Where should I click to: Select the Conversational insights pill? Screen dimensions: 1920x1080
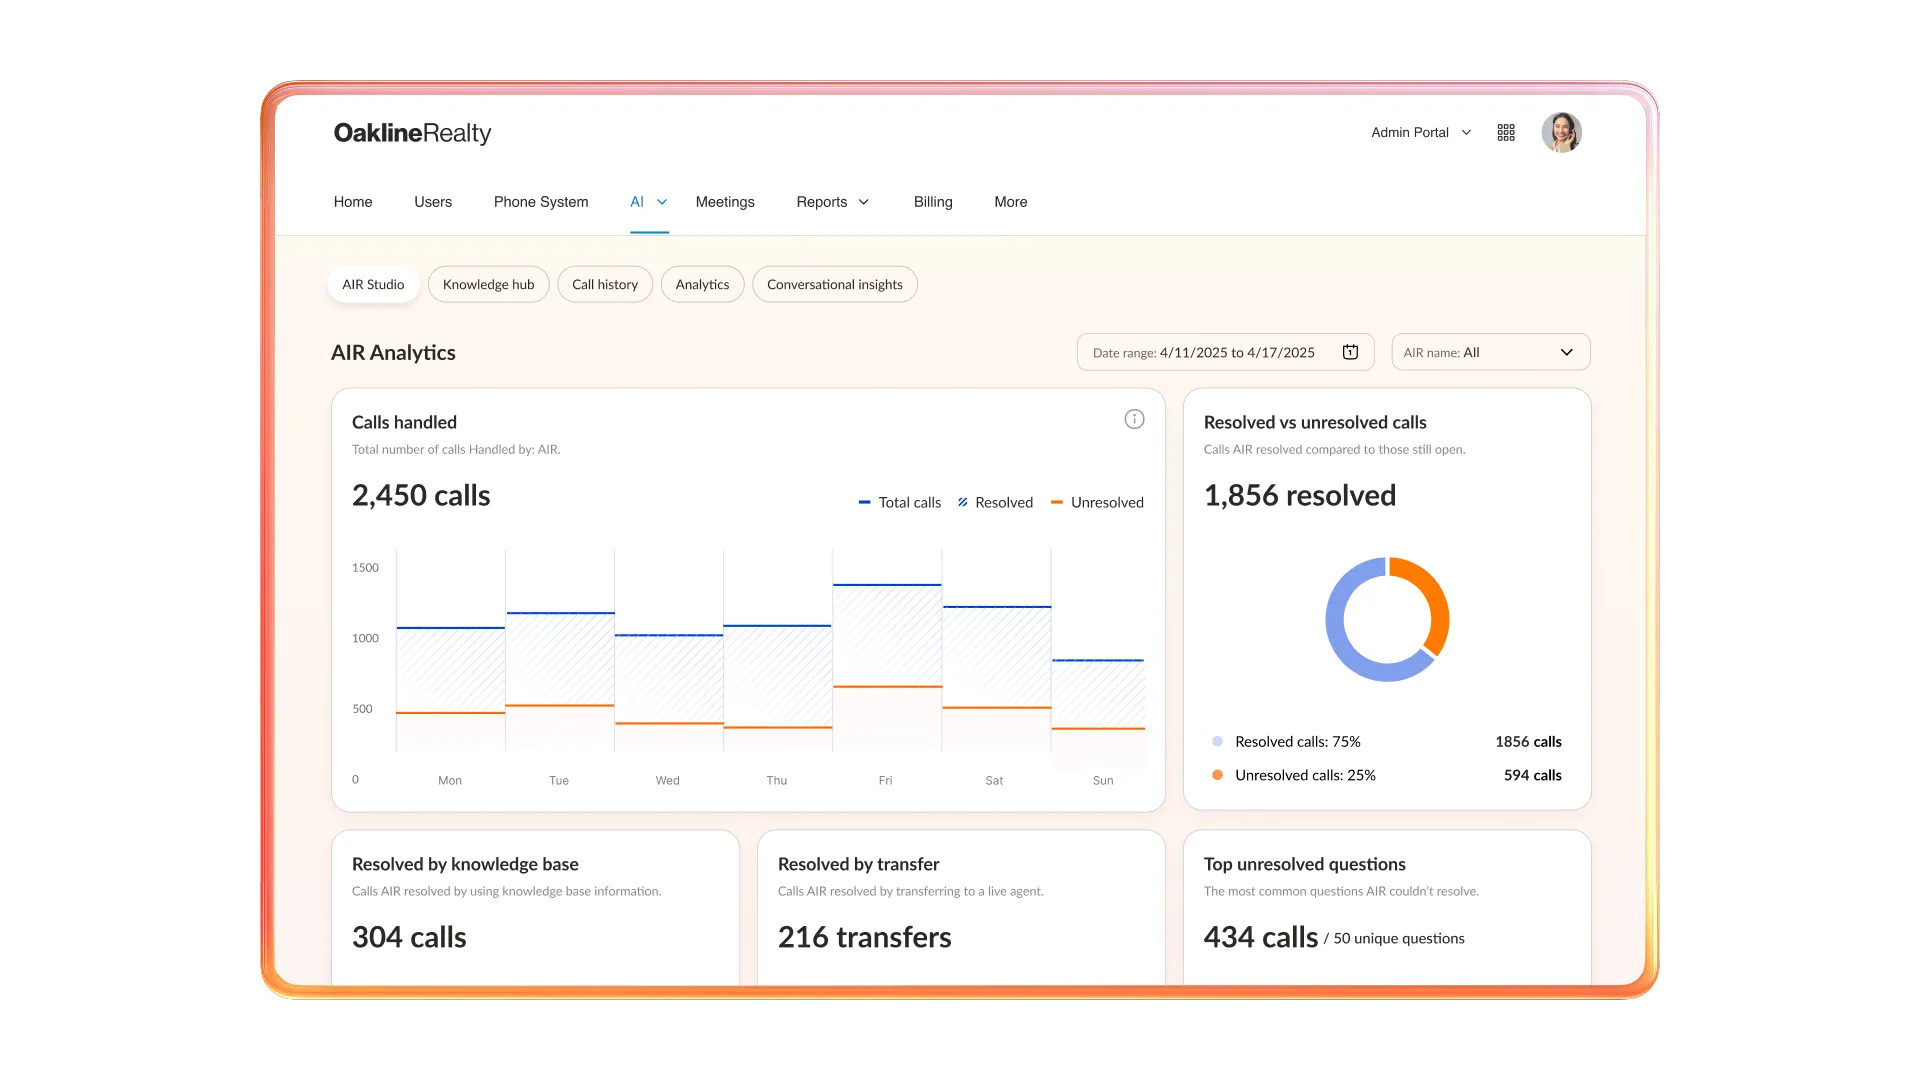[834, 284]
